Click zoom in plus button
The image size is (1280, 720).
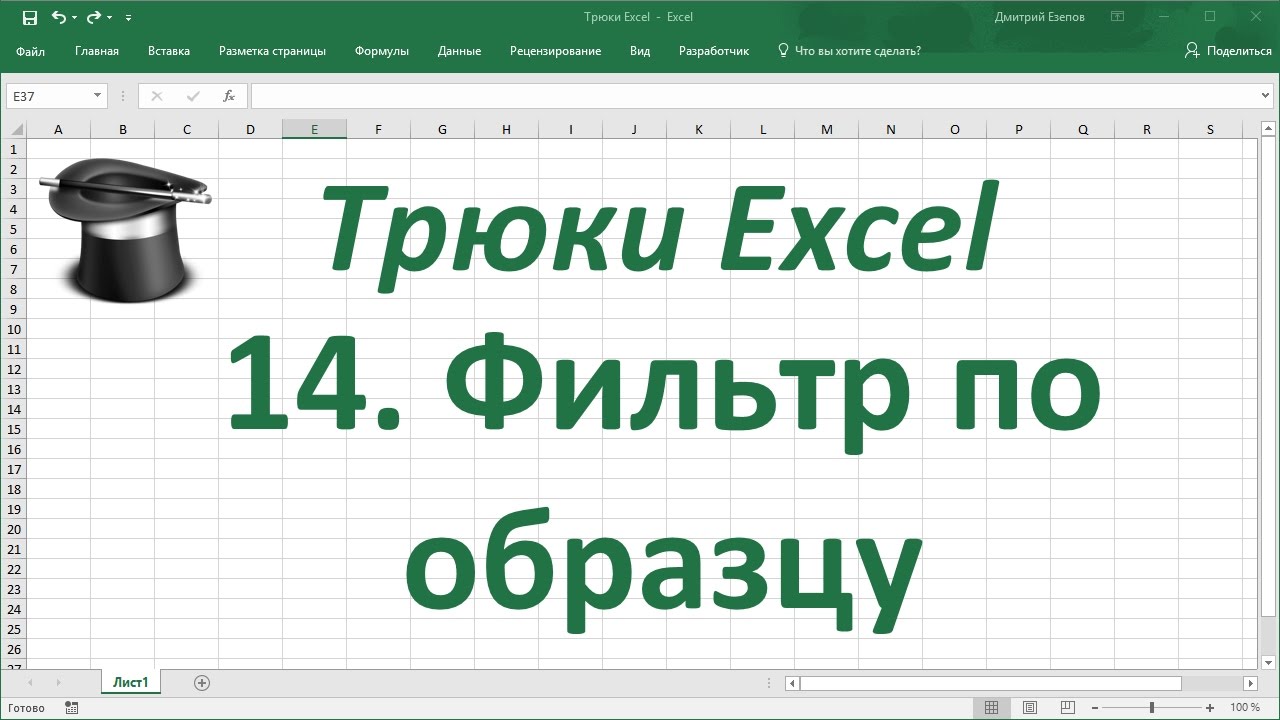tap(1210, 707)
